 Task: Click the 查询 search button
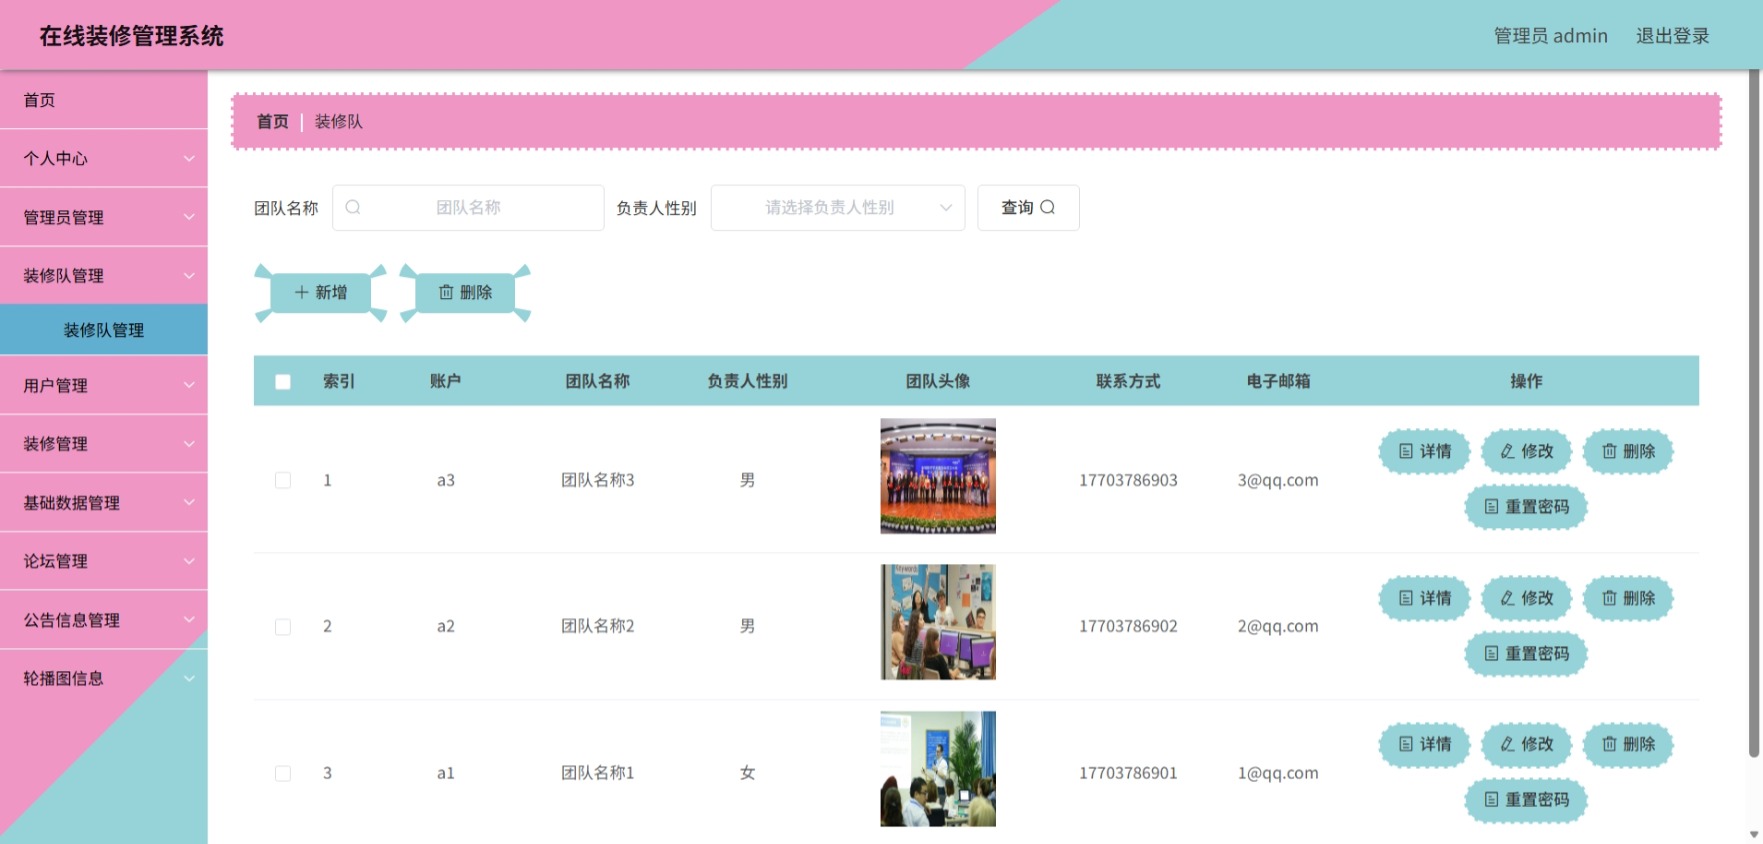[x=1028, y=207]
